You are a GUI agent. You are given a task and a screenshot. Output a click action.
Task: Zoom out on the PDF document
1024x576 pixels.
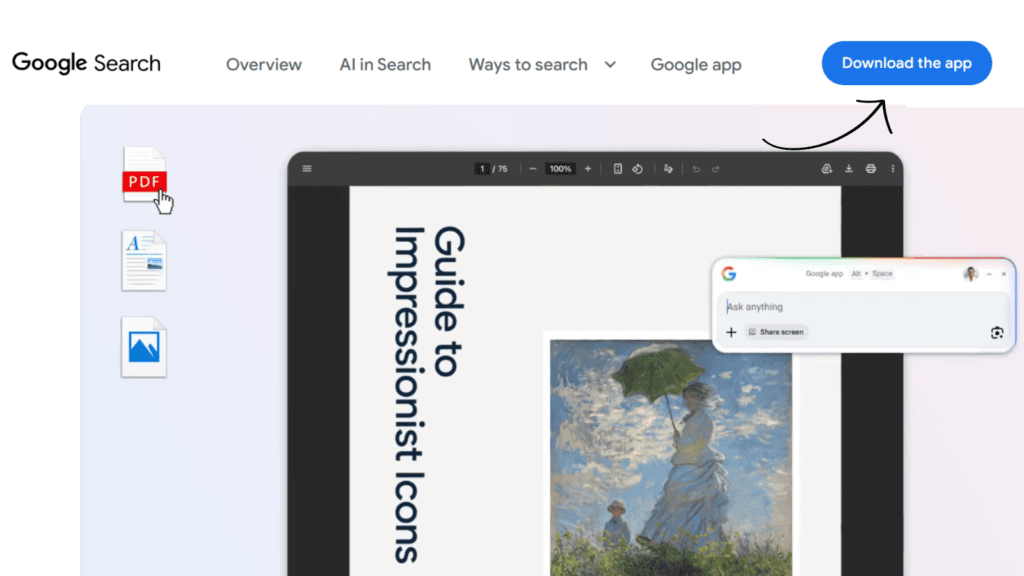click(532, 169)
